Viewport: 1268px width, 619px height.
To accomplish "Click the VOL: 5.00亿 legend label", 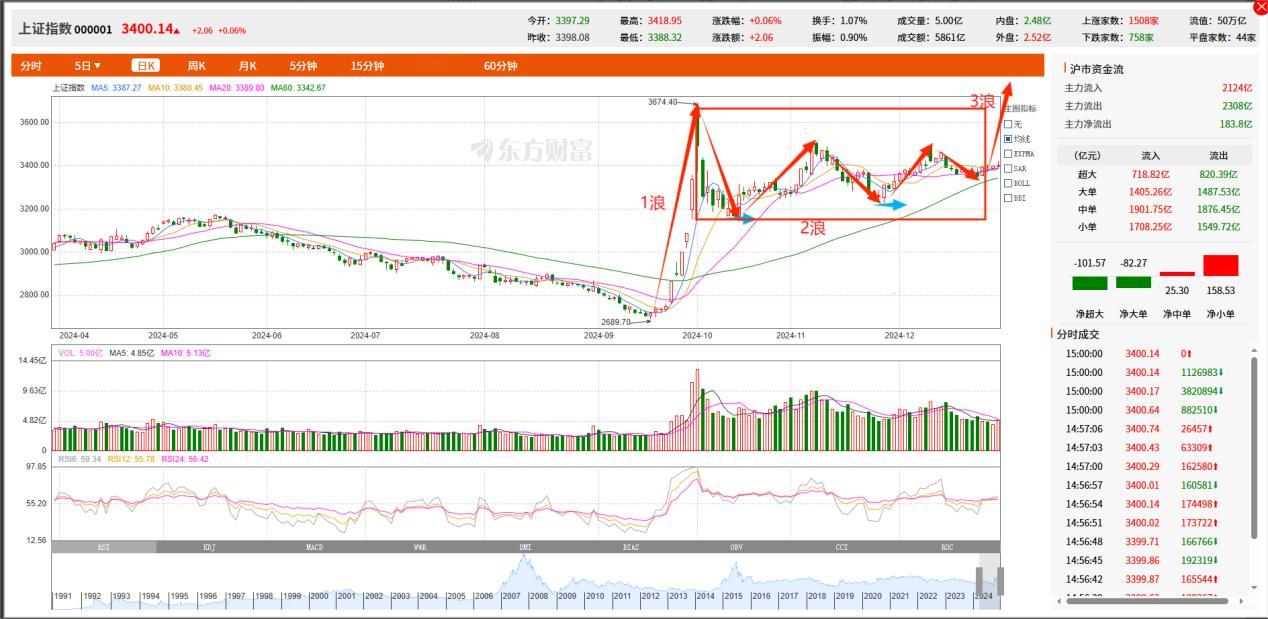I will [x=80, y=353].
